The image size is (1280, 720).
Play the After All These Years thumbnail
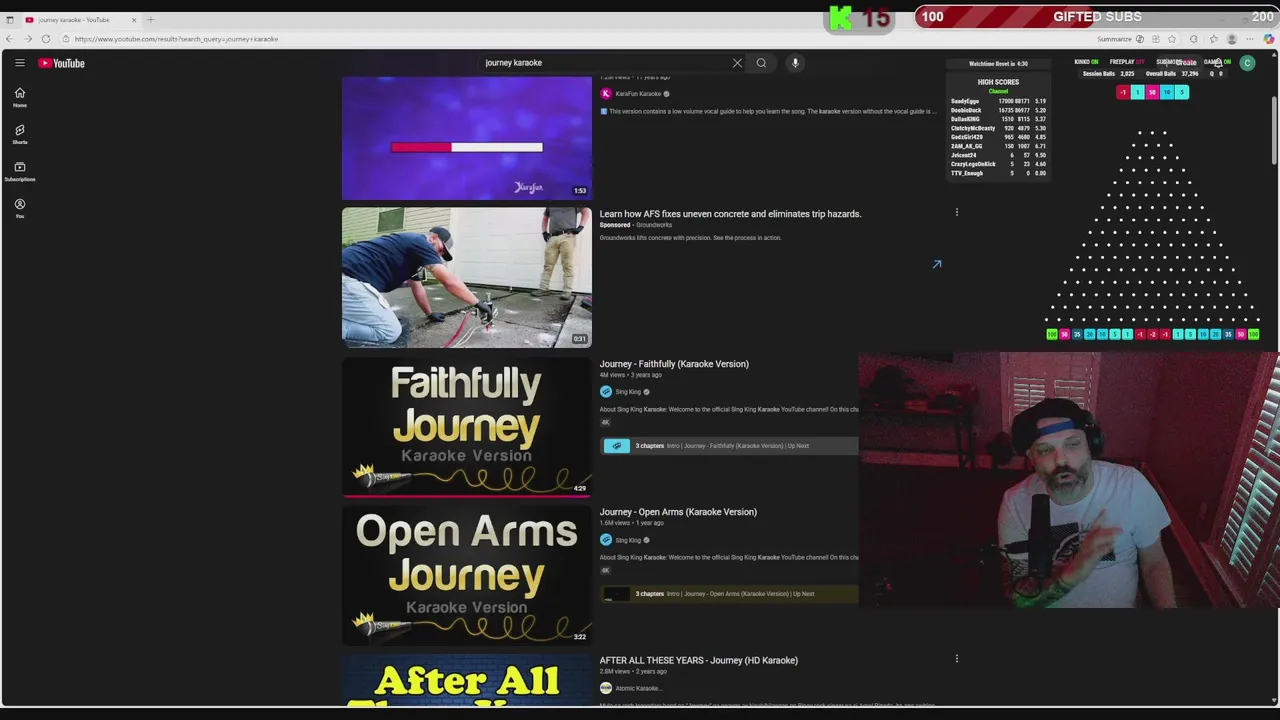tap(466, 679)
